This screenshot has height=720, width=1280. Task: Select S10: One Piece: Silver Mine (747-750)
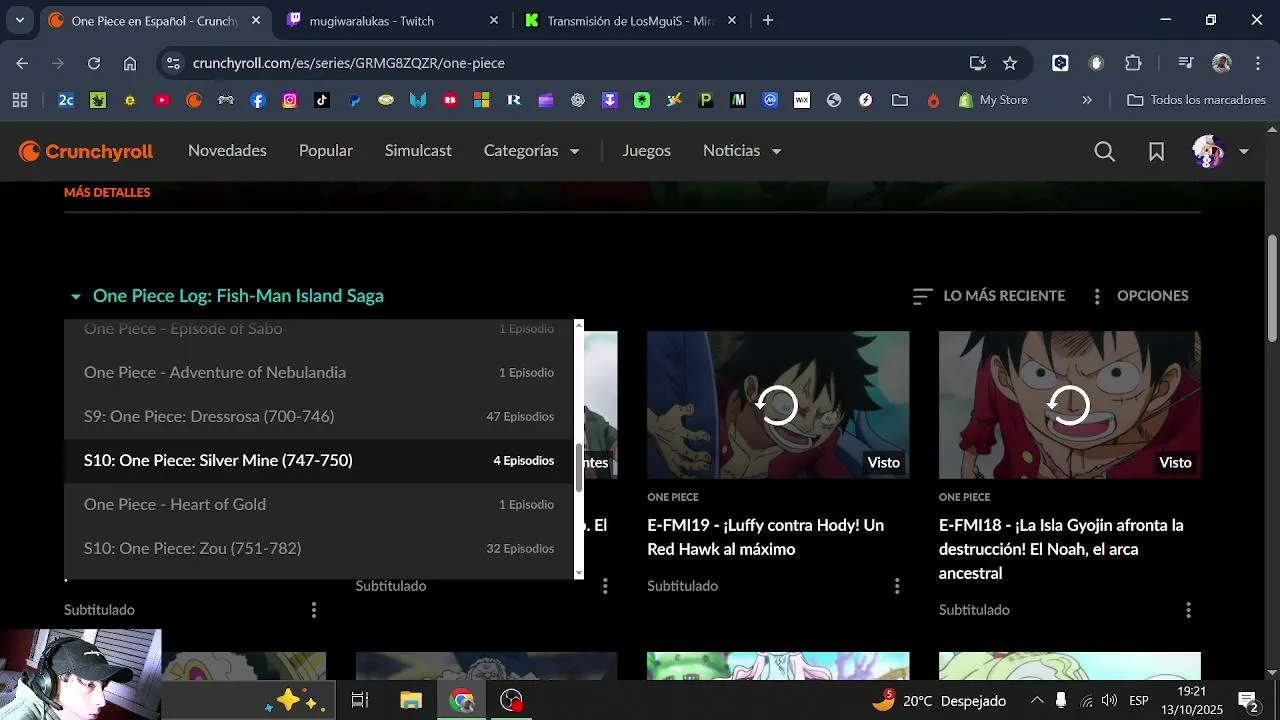point(319,460)
